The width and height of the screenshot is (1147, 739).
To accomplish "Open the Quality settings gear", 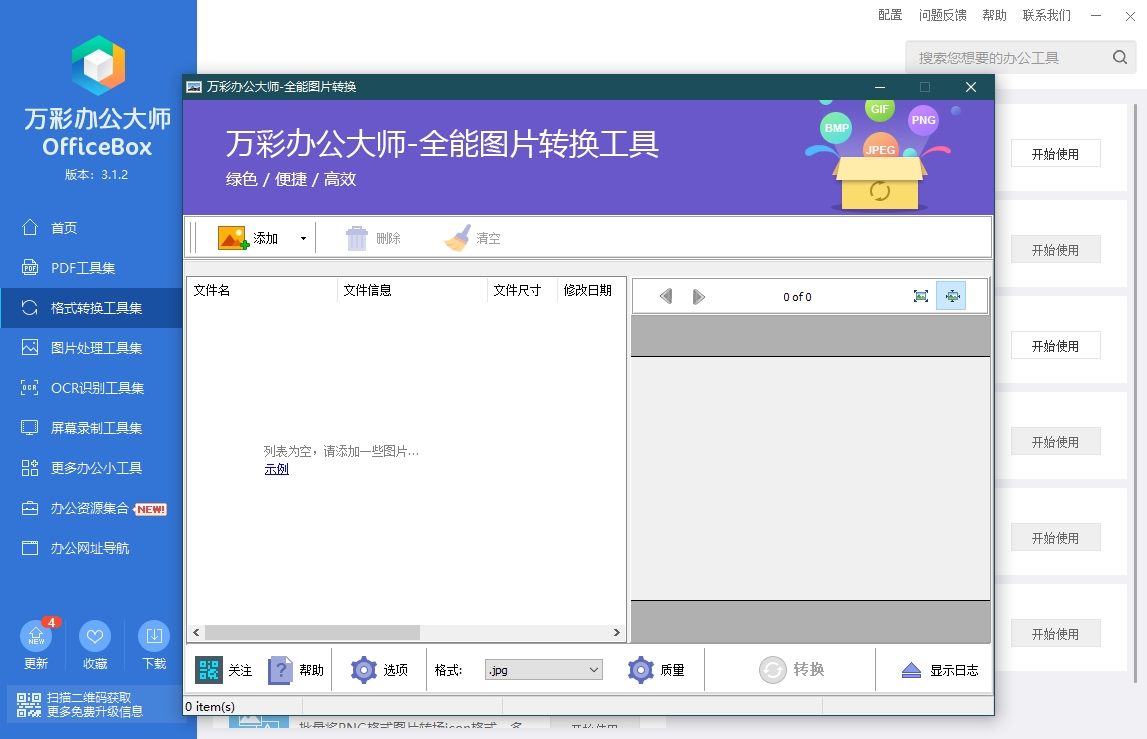I will coord(641,670).
